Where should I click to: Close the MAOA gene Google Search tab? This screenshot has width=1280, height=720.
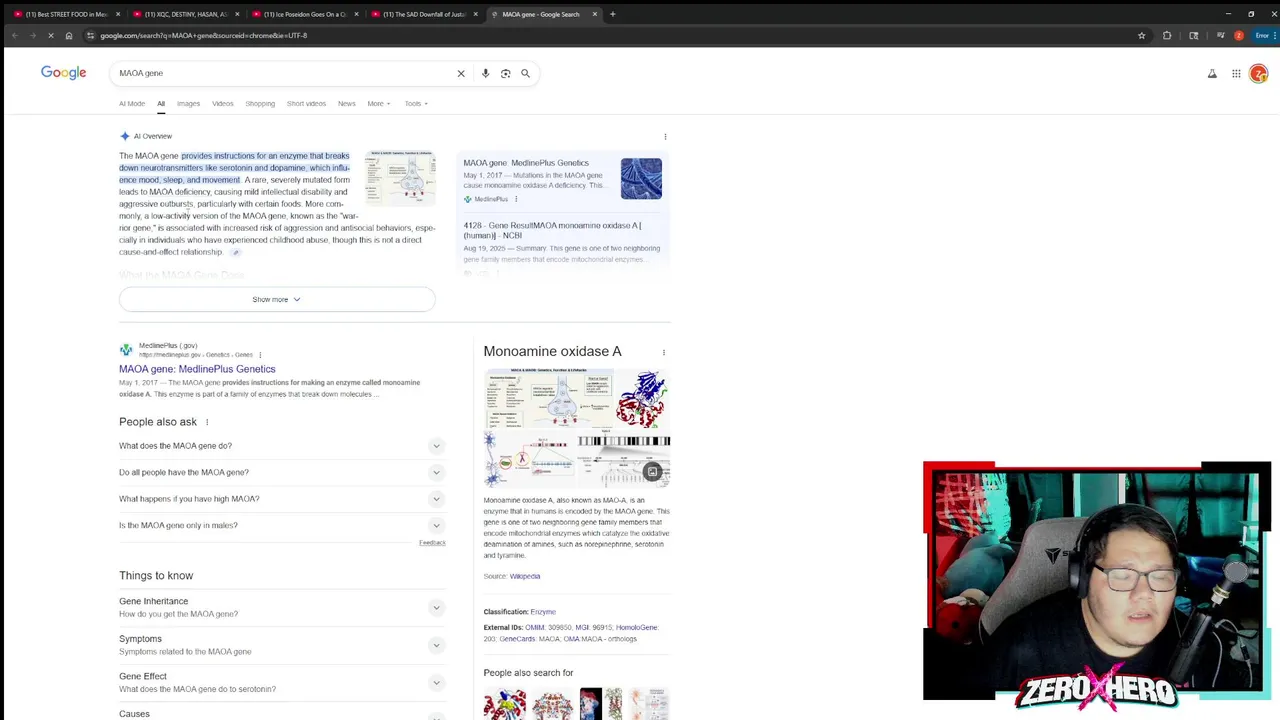(594, 14)
